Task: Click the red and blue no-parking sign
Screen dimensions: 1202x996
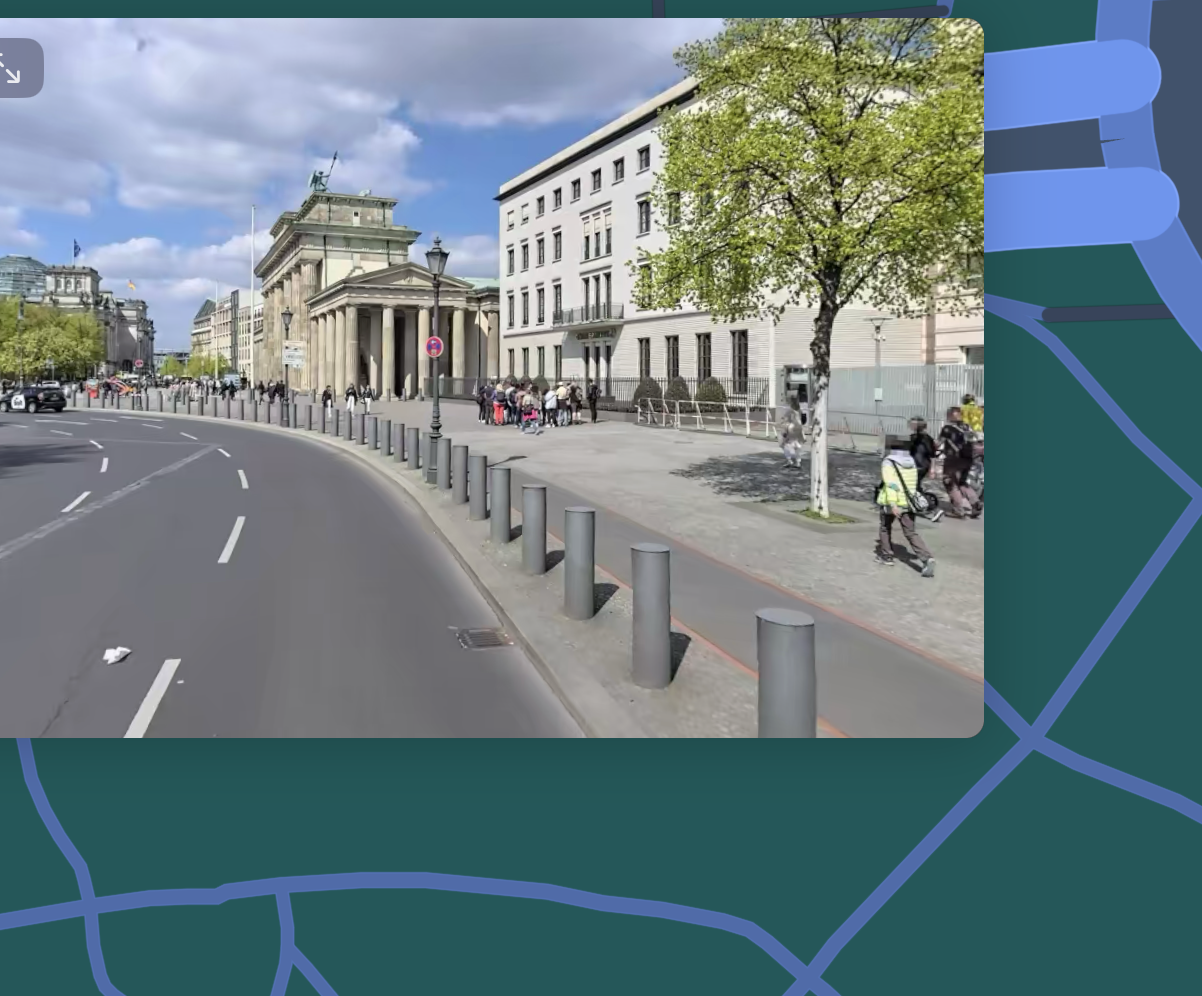Action: point(434,347)
